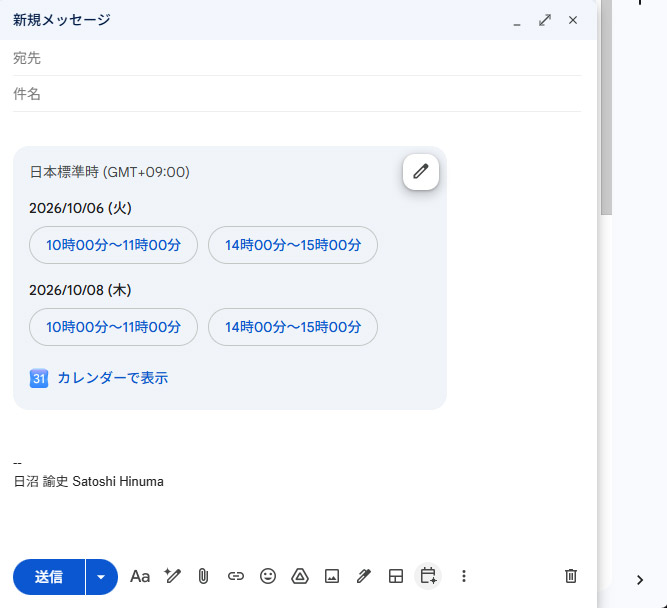Image resolution: width=667 pixels, height=608 pixels.
Task: Click the 2026/10/08 (木) date heading
Action: 80,290
